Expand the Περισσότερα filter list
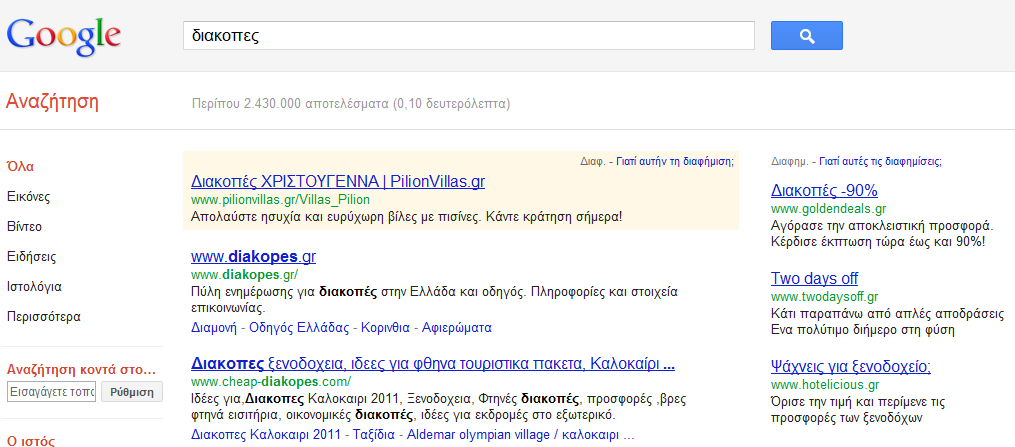Image resolution: width=1015 pixels, height=447 pixels. [x=43, y=317]
